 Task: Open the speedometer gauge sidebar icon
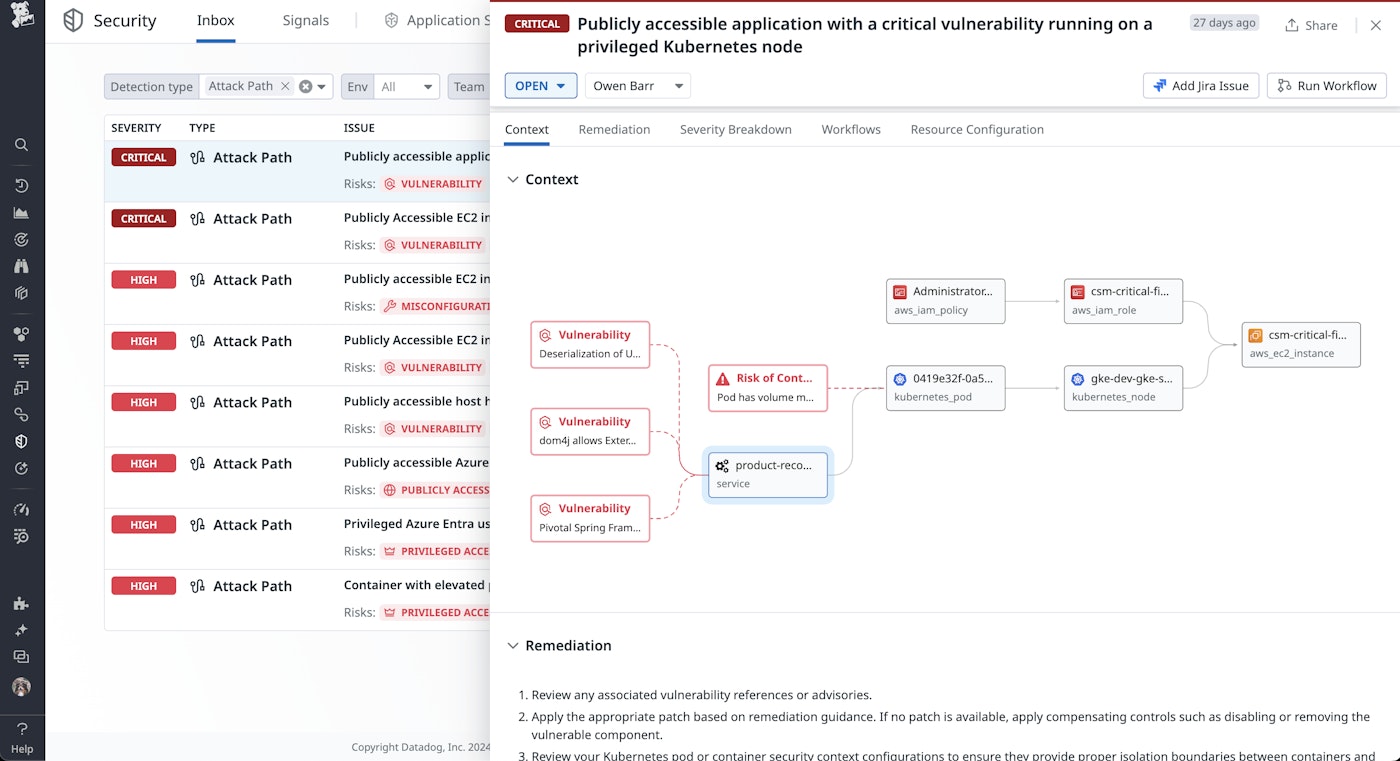[21, 509]
